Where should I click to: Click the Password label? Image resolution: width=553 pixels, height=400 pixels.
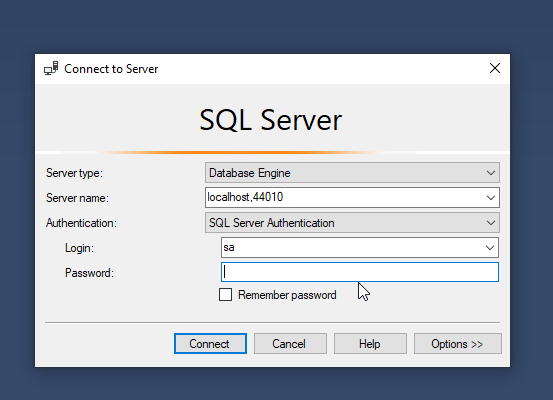[89, 273]
